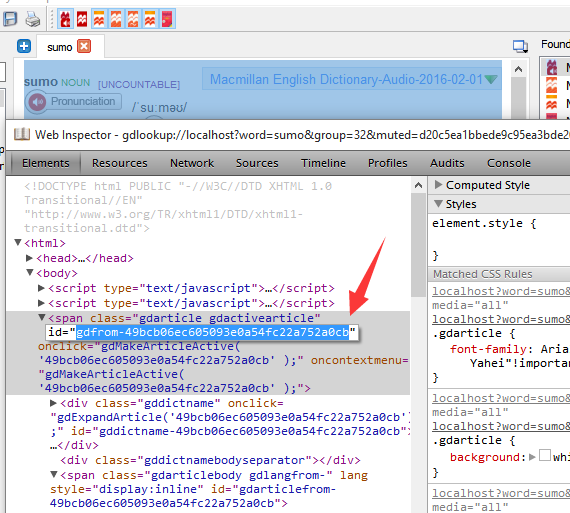Image resolution: width=570 pixels, height=513 pixels.
Task: Toggle the third orange dictionary icon in toolbar
Action: coord(99,19)
